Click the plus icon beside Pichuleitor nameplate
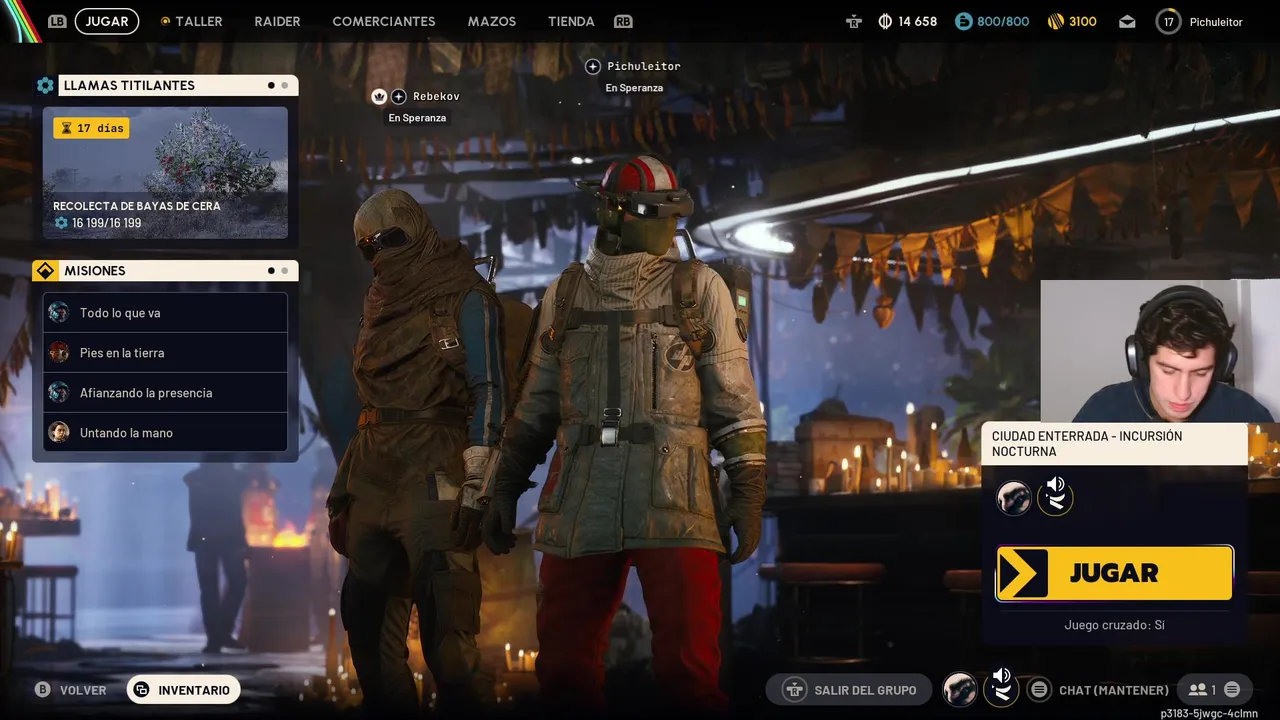The image size is (1280, 720). point(593,66)
